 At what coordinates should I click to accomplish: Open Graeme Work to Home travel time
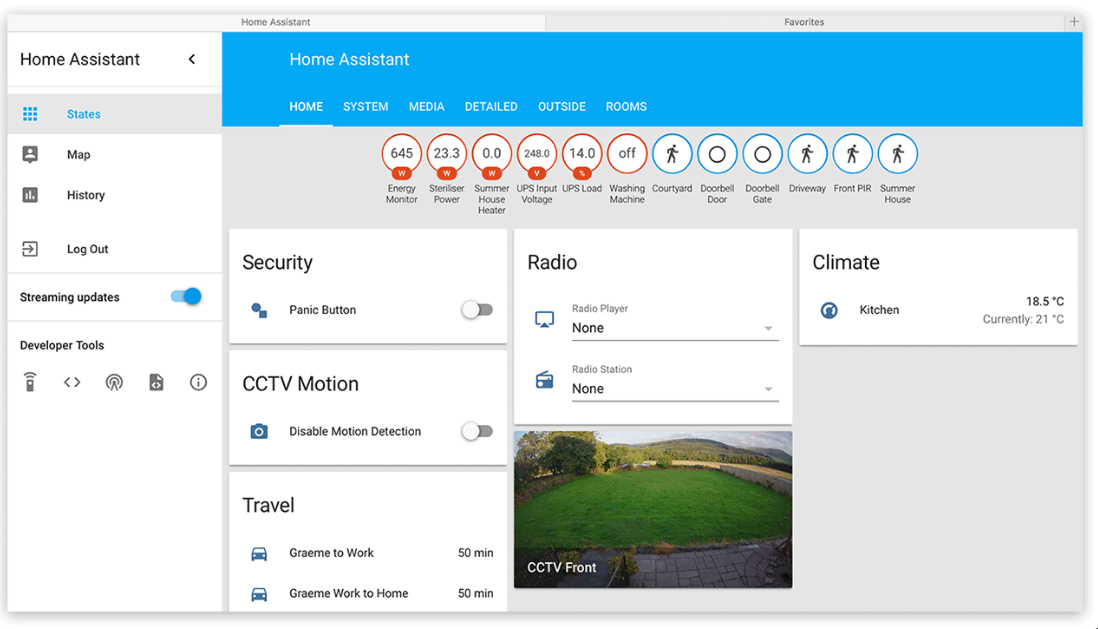point(368,593)
